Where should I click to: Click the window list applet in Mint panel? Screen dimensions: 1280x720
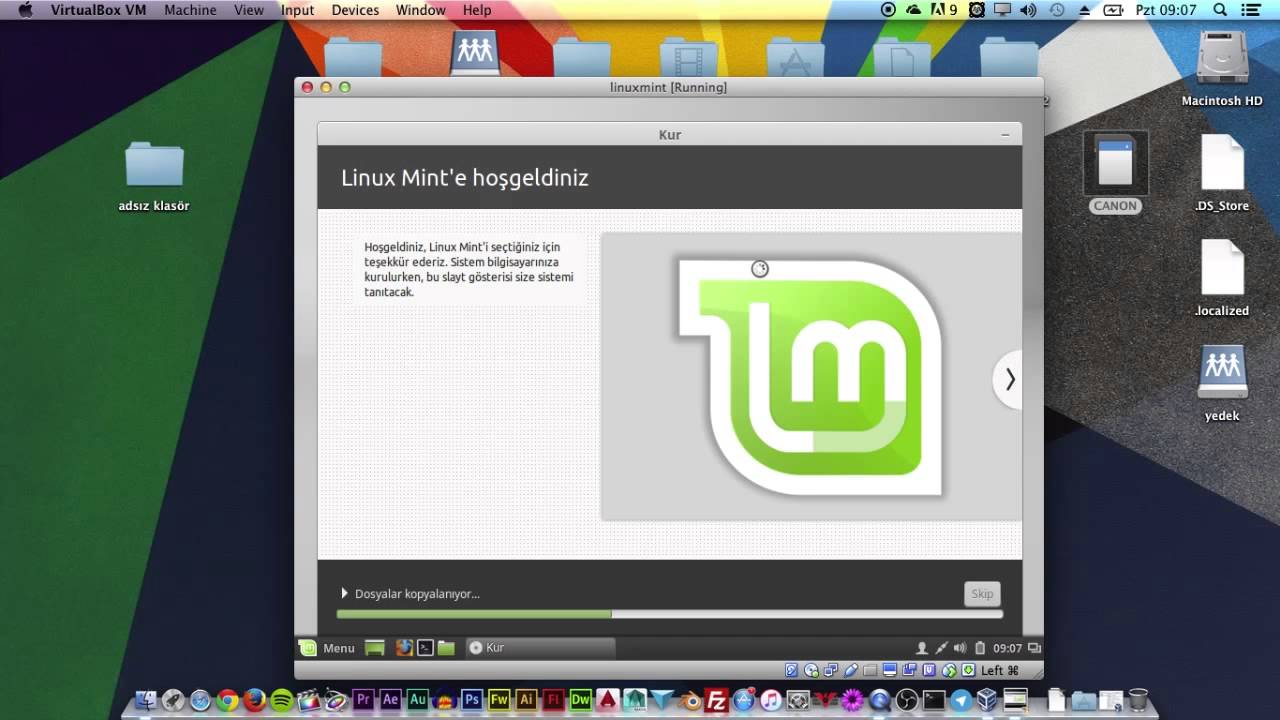[1034, 648]
